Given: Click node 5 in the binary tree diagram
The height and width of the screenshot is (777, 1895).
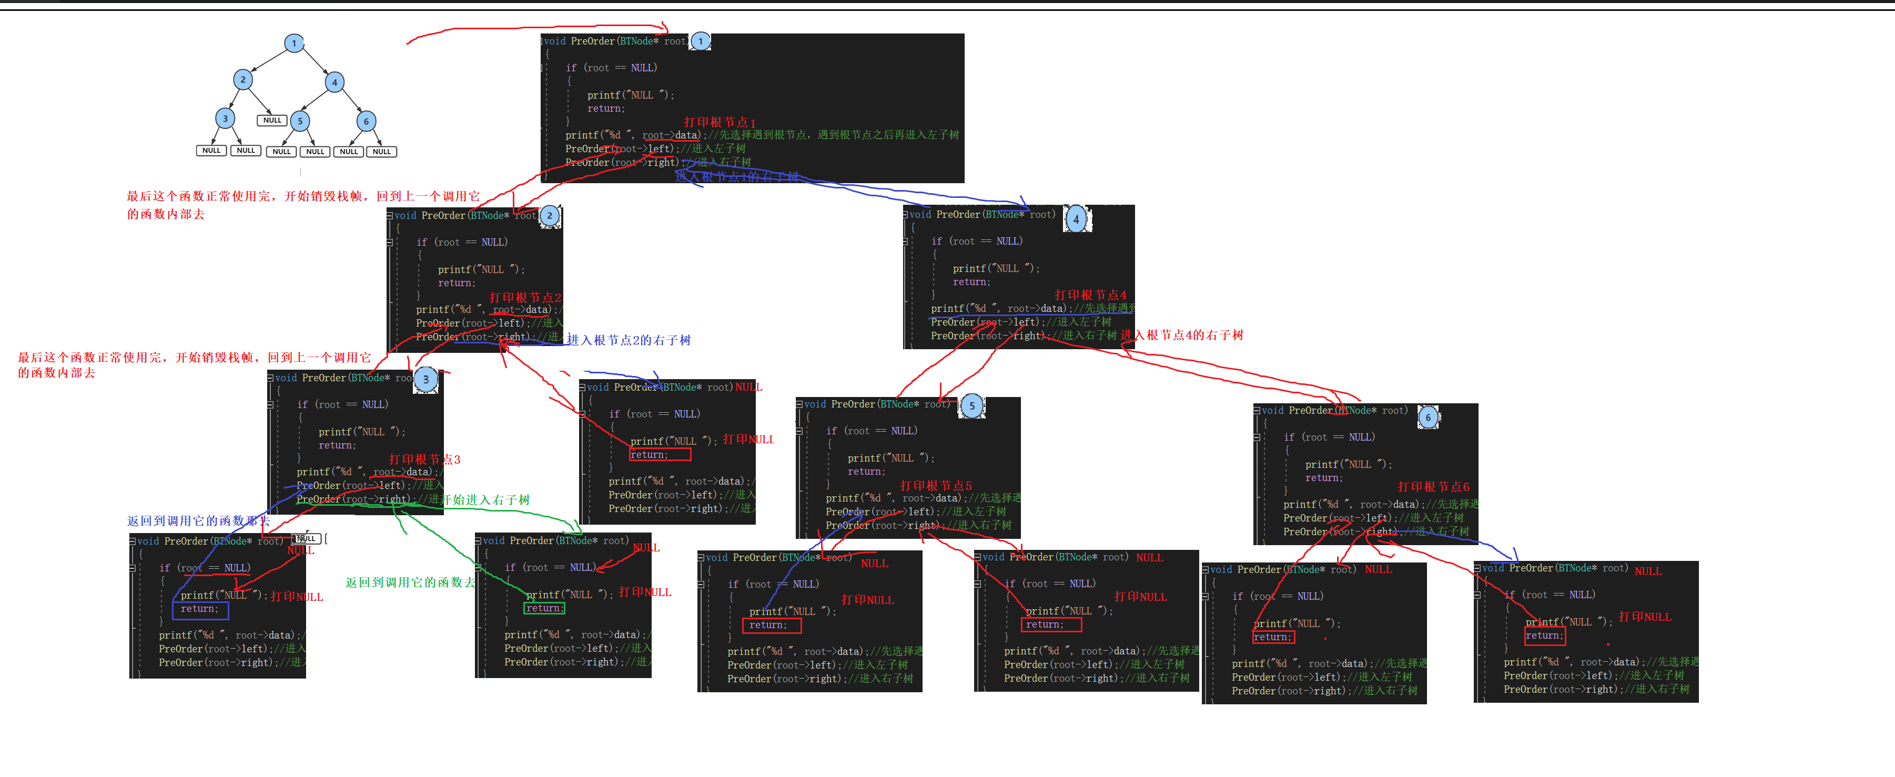Looking at the screenshot, I should (x=300, y=121).
